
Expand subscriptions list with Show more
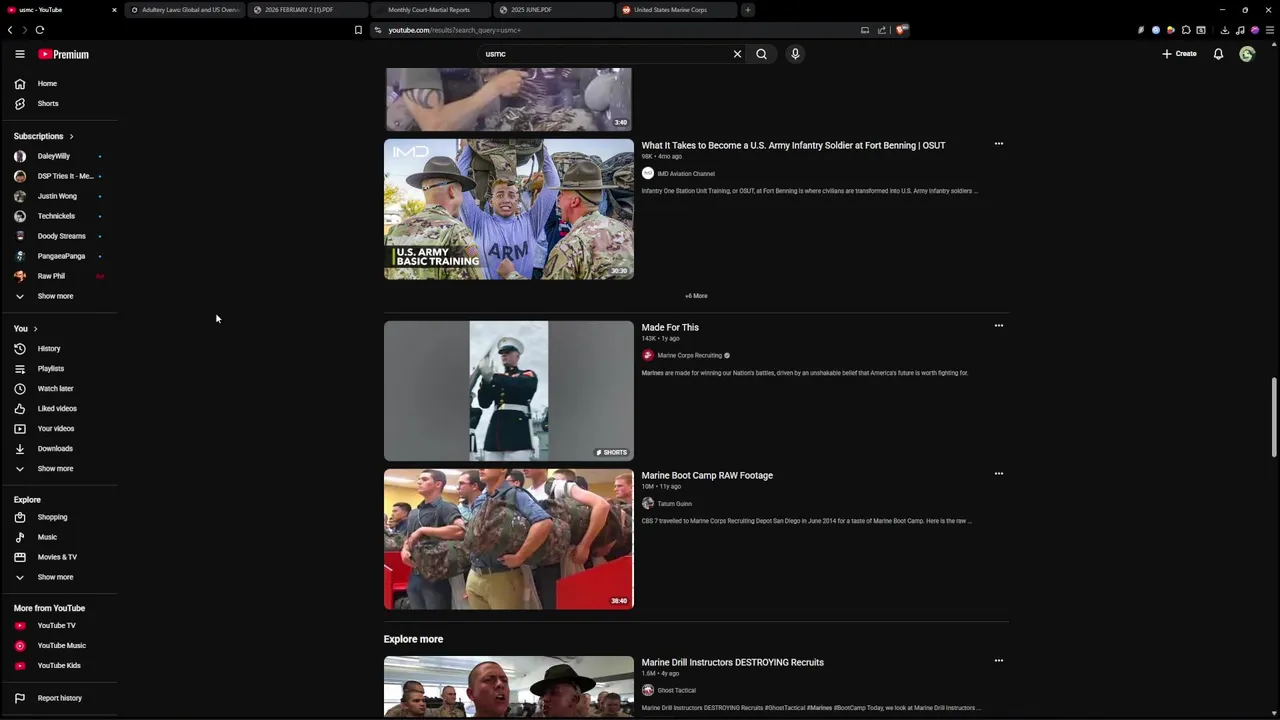[55, 296]
